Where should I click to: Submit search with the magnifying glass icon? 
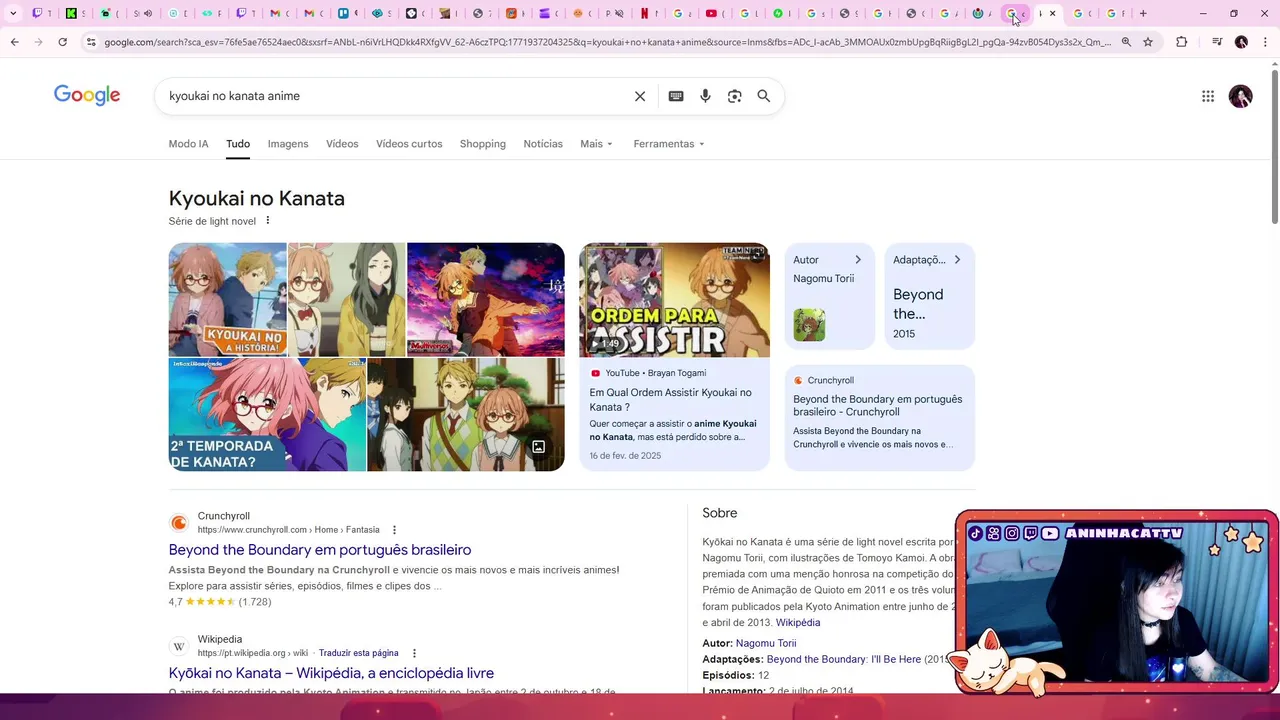click(x=764, y=96)
